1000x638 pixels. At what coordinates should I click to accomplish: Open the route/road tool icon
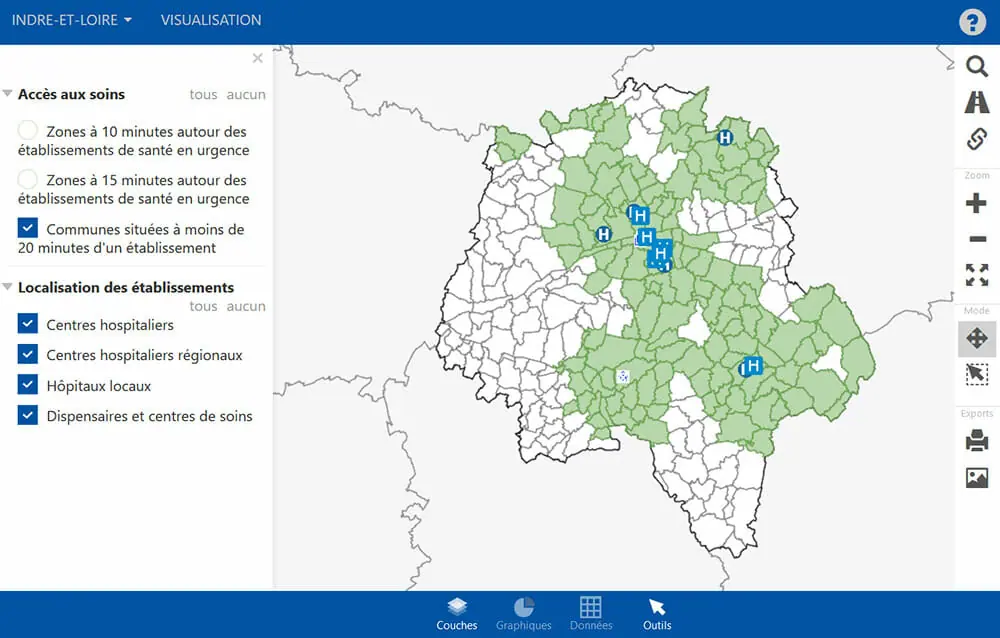[x=976, y=102]
